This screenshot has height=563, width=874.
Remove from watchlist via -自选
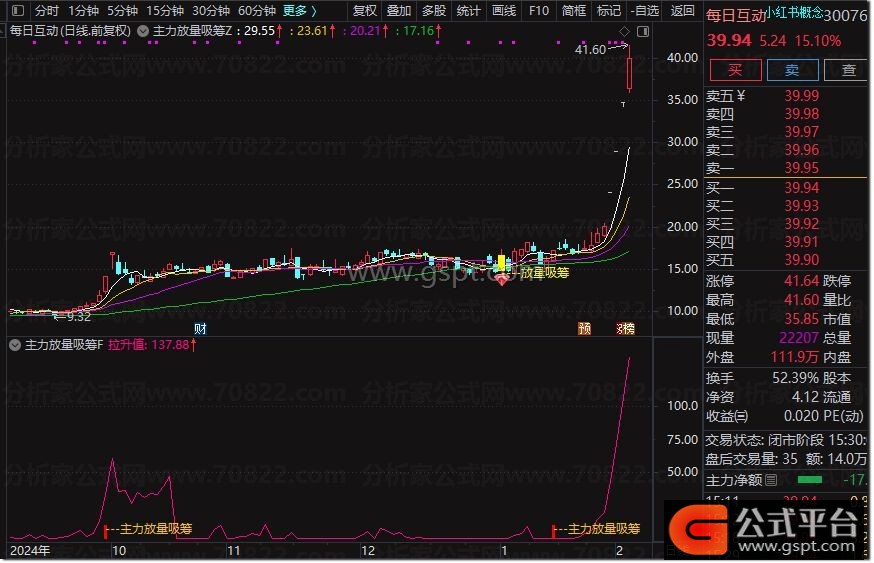coord(645,11)
